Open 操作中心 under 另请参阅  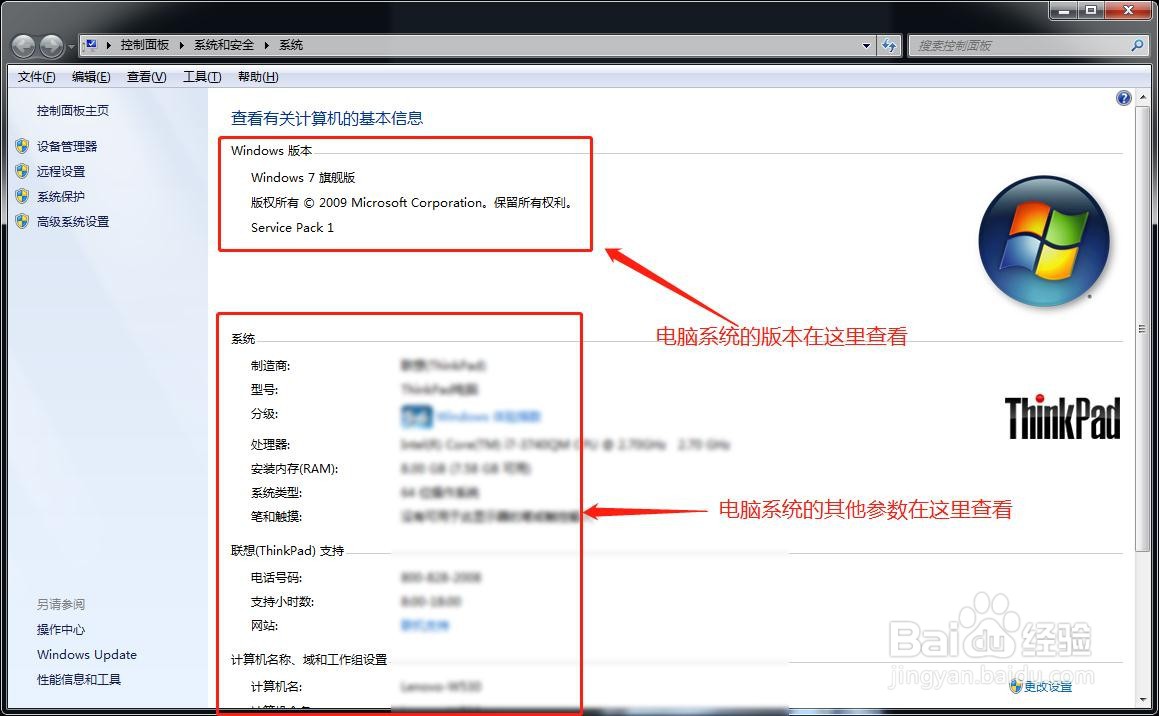[61, 630]
